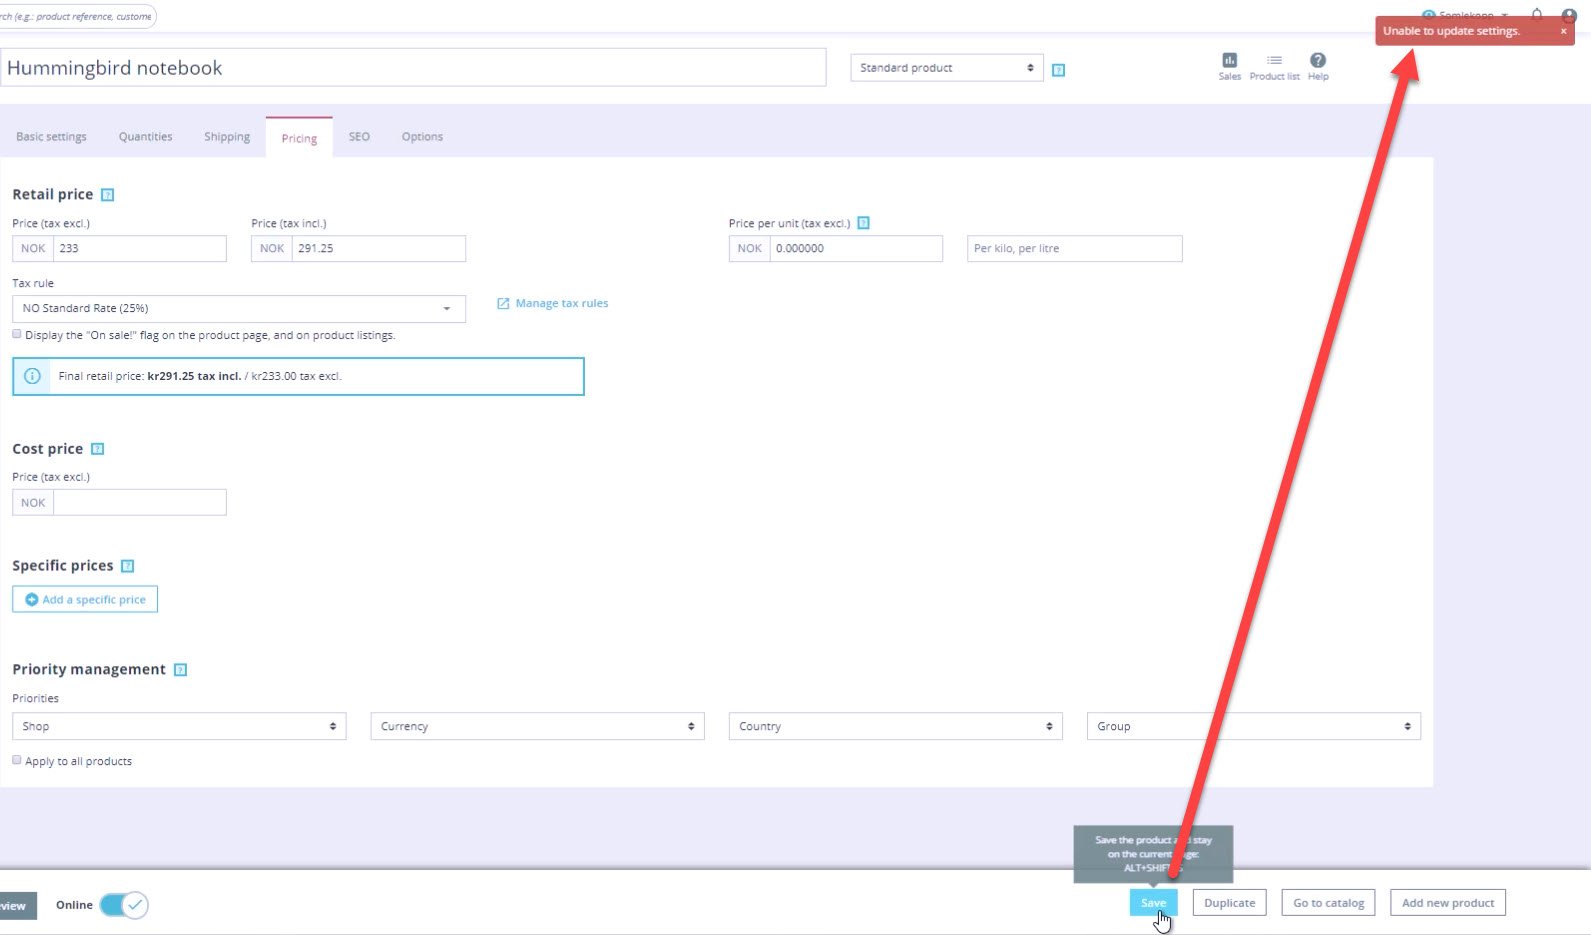Focus the Price (tax incl.) field

(378, 248)
